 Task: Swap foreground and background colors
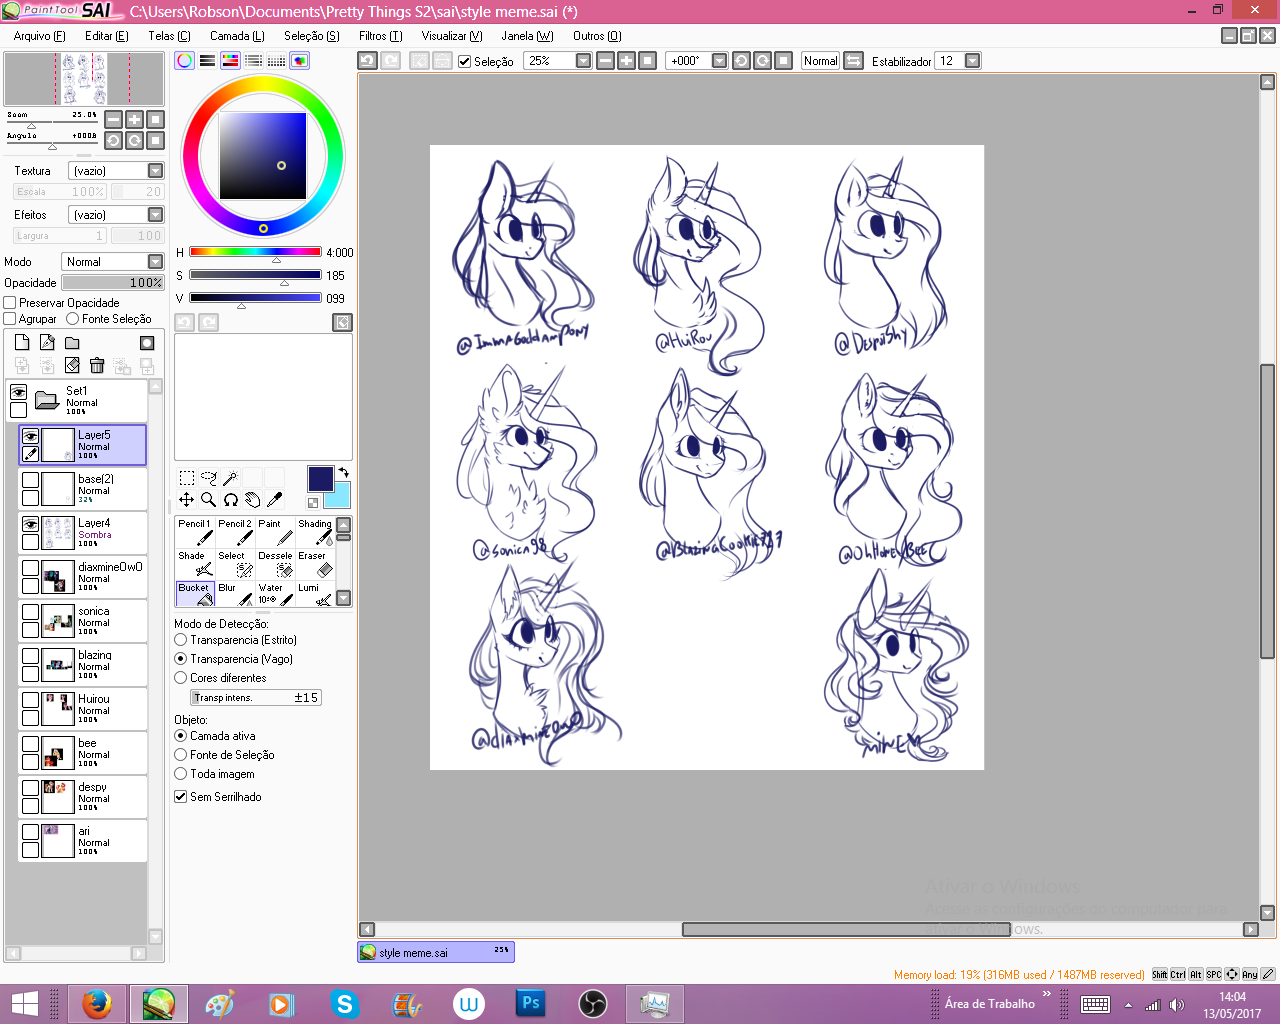343,472
